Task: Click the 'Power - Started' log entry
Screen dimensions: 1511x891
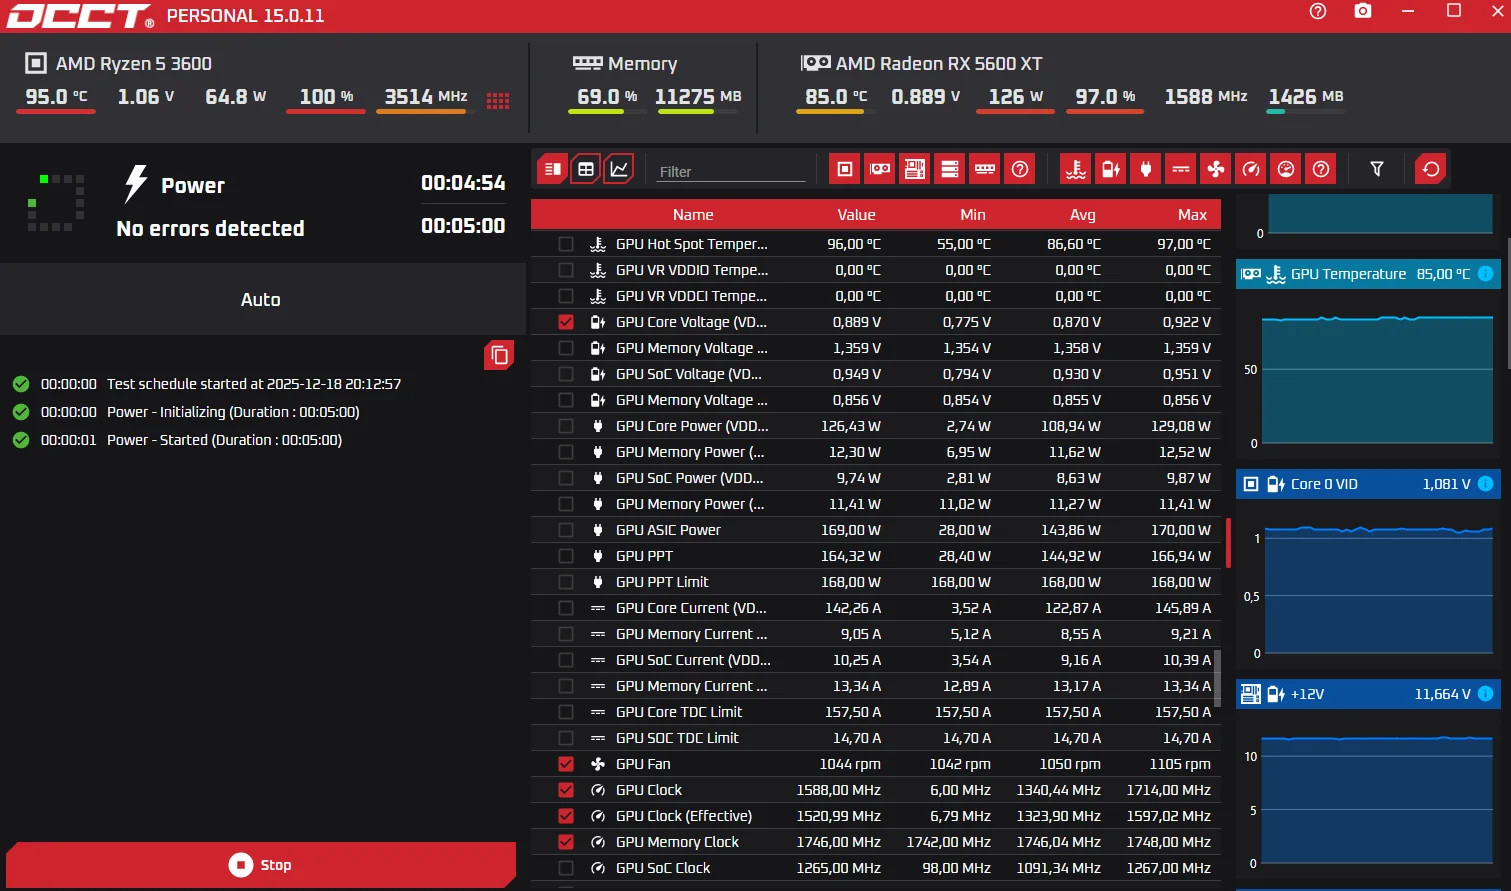Action: point(224,440)
